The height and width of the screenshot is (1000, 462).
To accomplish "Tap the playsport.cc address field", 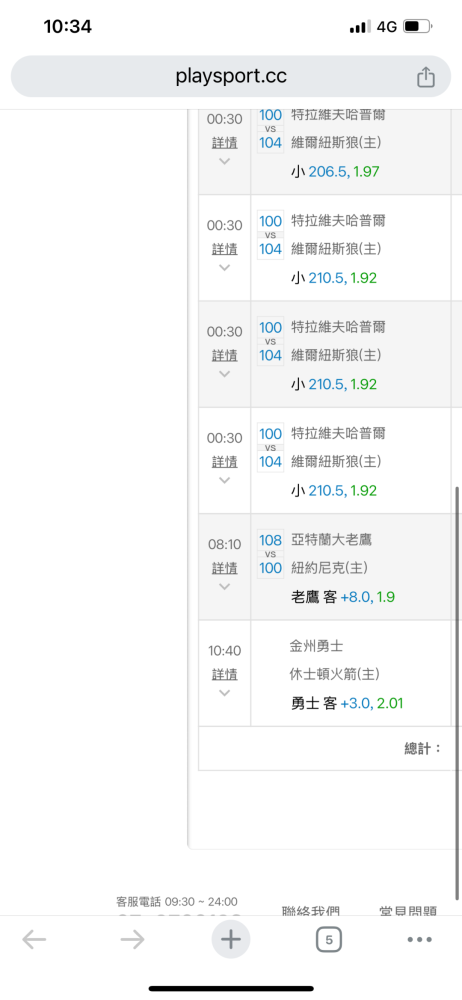I will coord(231,77).
